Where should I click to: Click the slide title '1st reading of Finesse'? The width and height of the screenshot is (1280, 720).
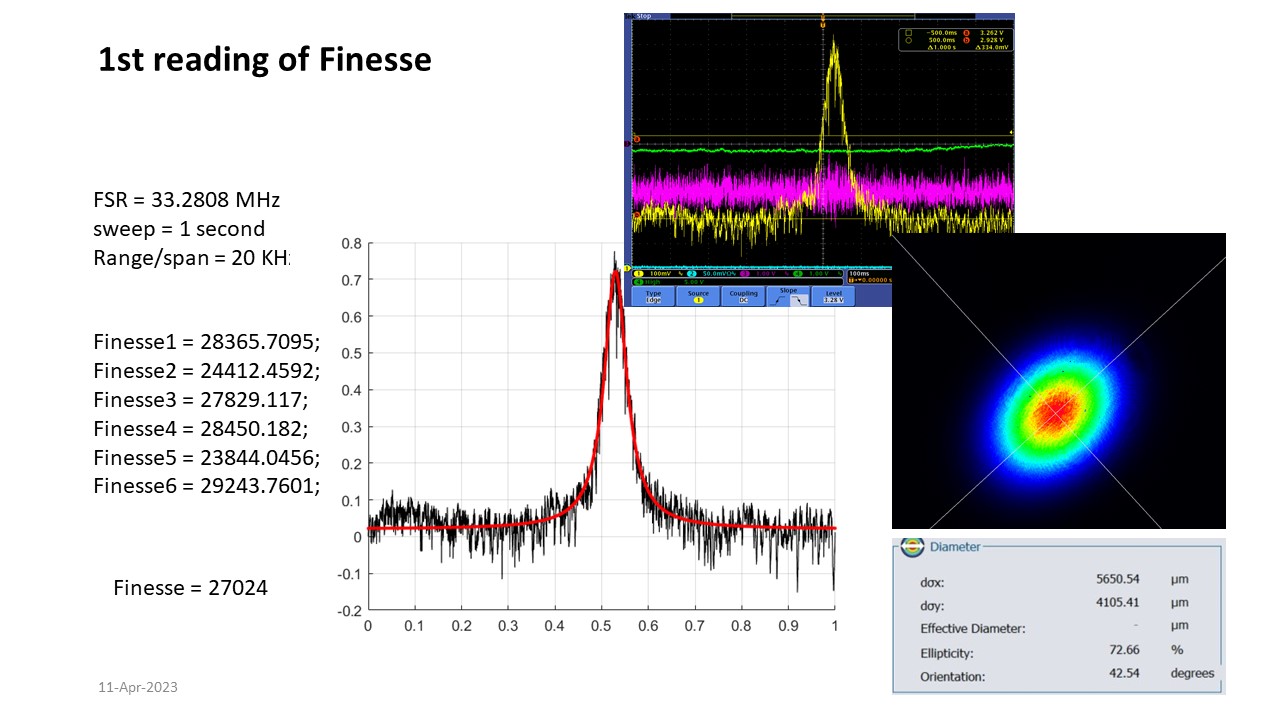(x=265, y=61)
